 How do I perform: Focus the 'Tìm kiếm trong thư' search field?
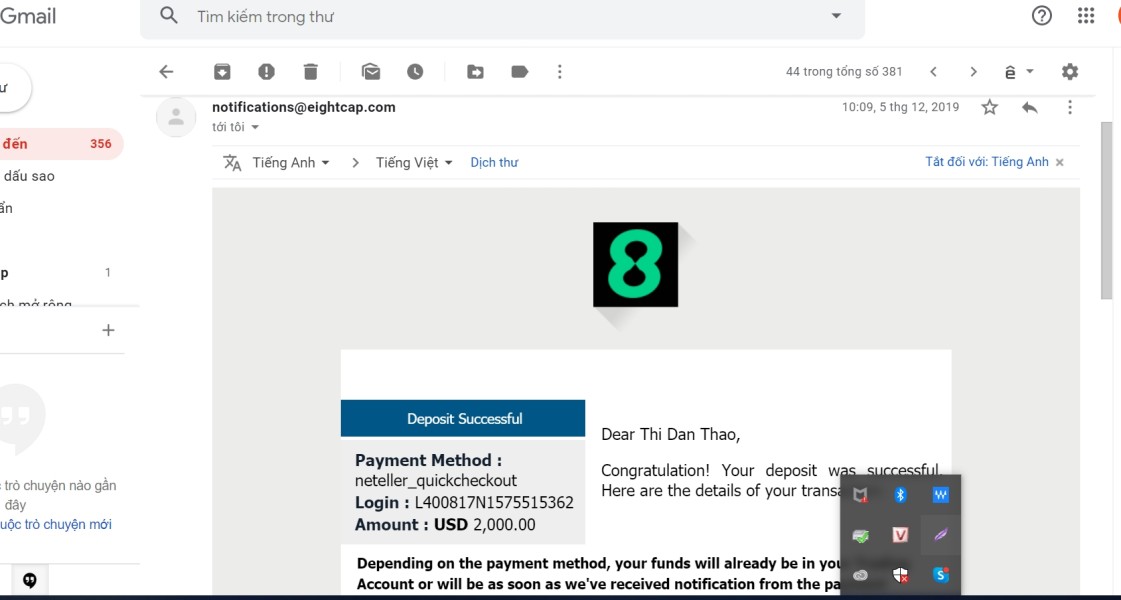(502, 16)
